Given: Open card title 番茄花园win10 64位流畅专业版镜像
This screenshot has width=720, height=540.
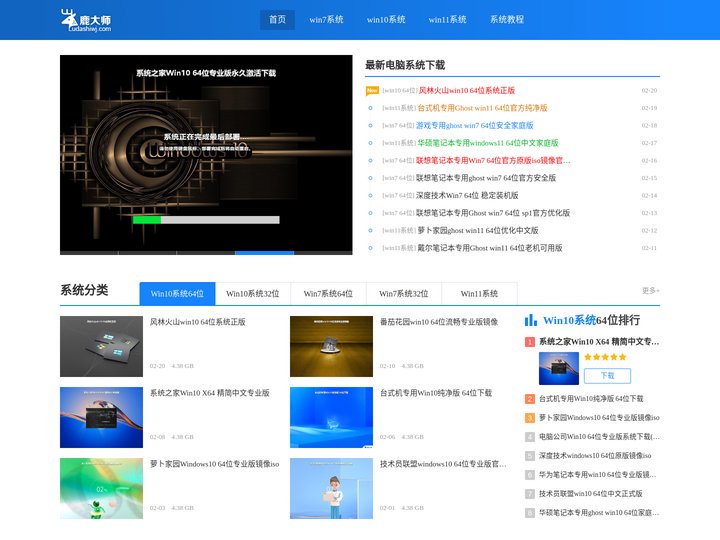Looking at the screenshot, I should (x=439, y=322).
